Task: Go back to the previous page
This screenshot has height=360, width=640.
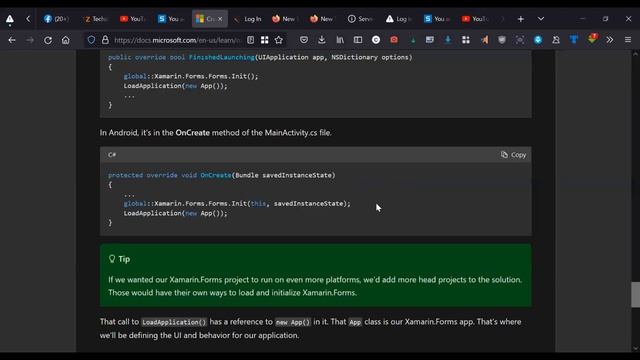Action: click(12, 40)
